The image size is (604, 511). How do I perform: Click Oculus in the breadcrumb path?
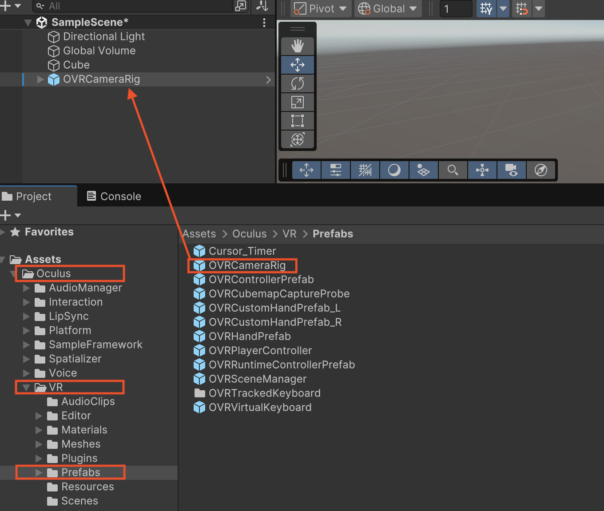pos(249,234)
